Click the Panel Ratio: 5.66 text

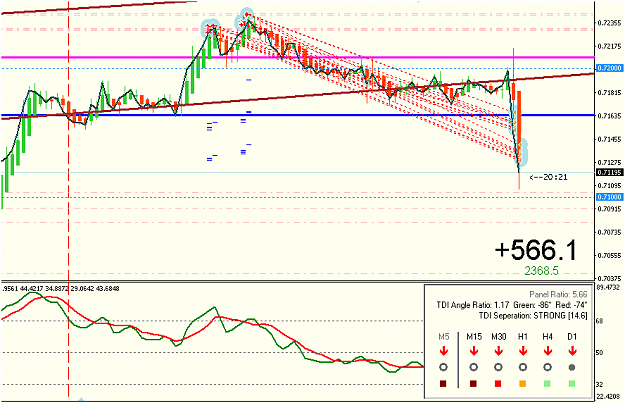558,295
